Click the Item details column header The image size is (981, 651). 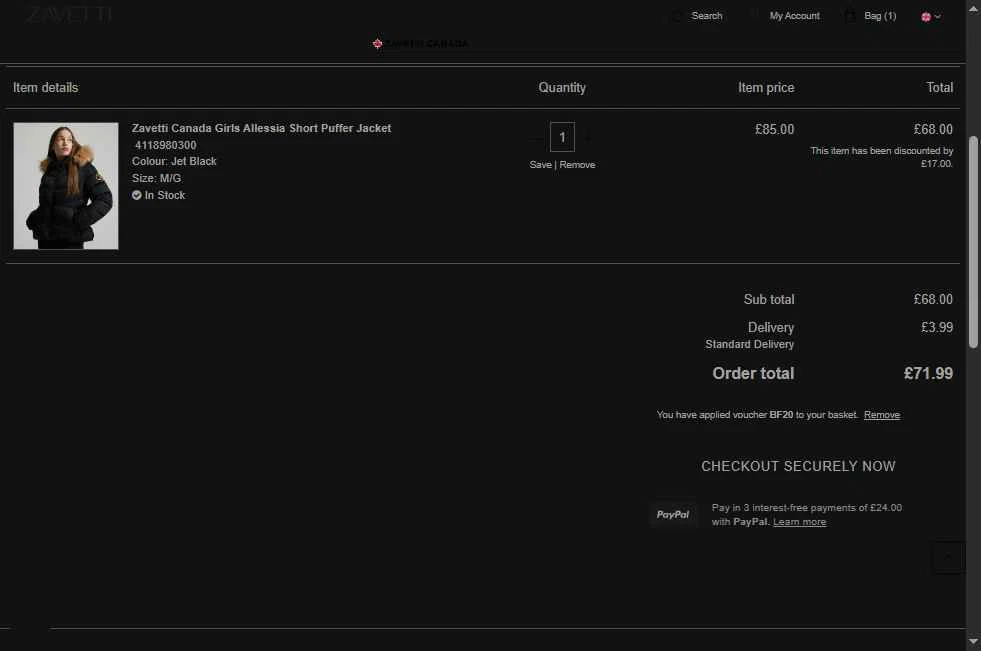[x=46, y=88]
